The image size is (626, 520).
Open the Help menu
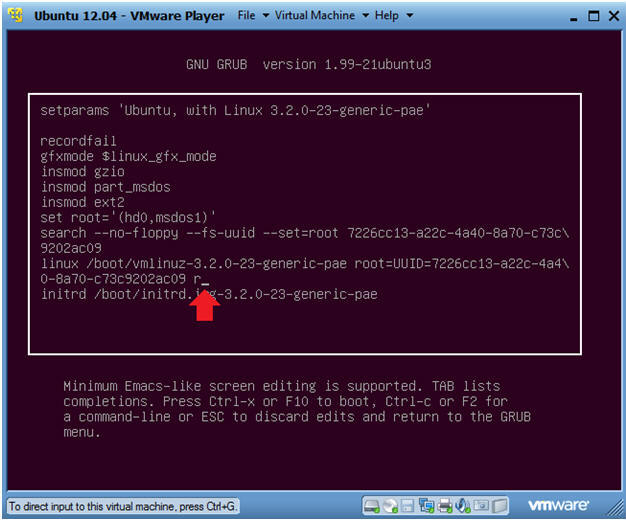click(386, 15)
